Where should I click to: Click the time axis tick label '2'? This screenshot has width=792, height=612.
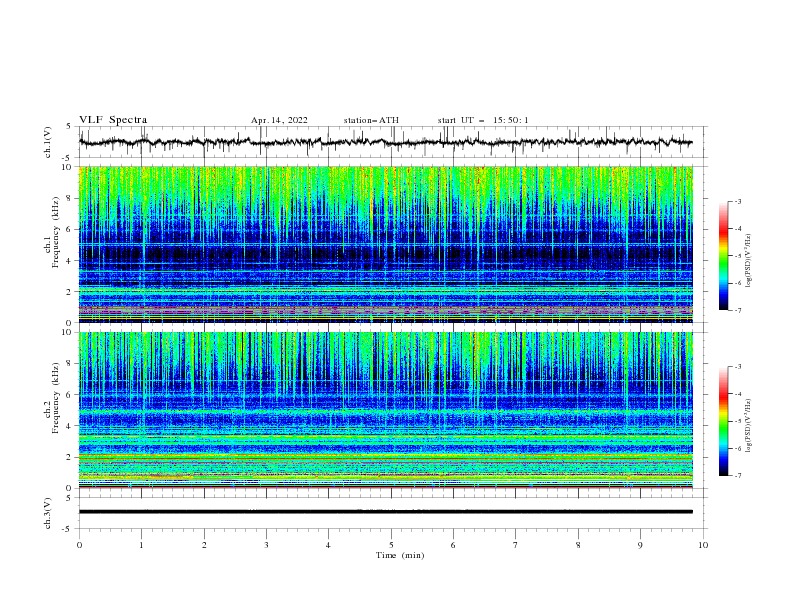pos(204,545)
